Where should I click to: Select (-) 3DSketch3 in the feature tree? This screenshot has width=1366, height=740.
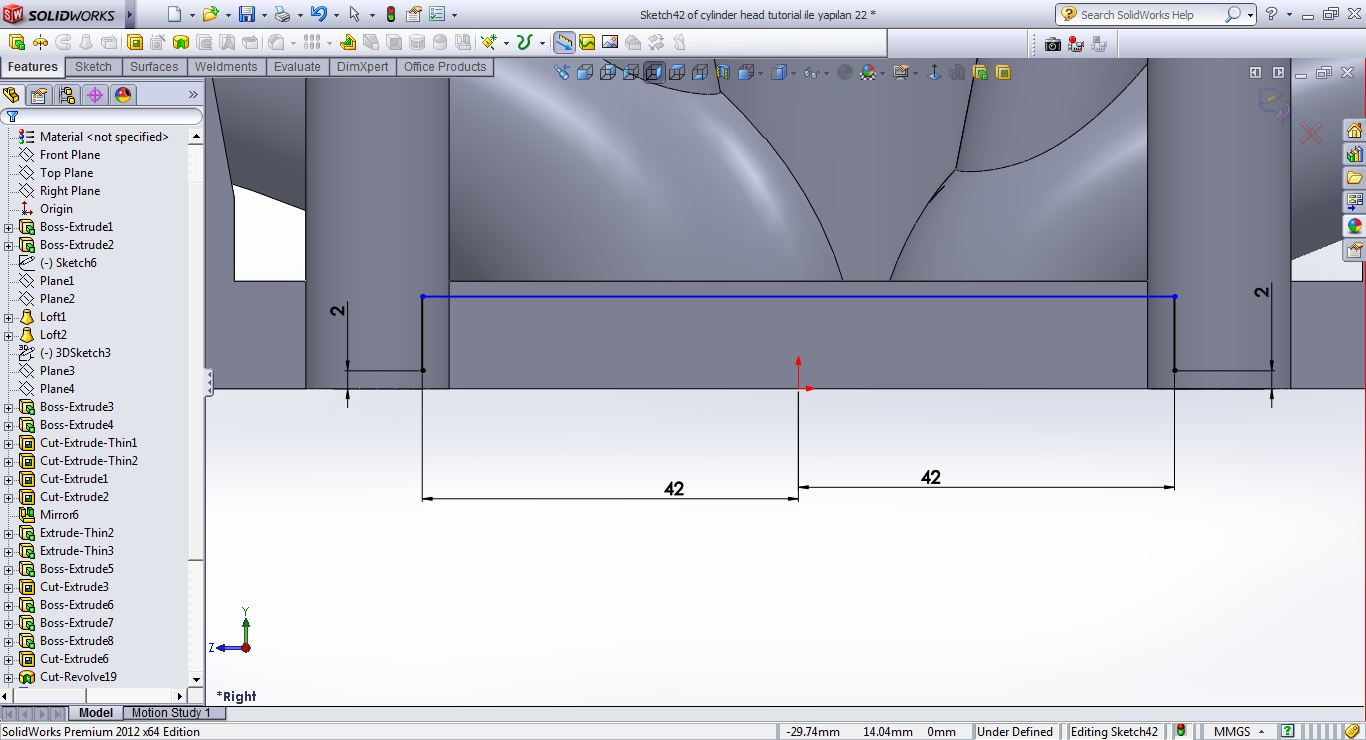tap(75, 353)
